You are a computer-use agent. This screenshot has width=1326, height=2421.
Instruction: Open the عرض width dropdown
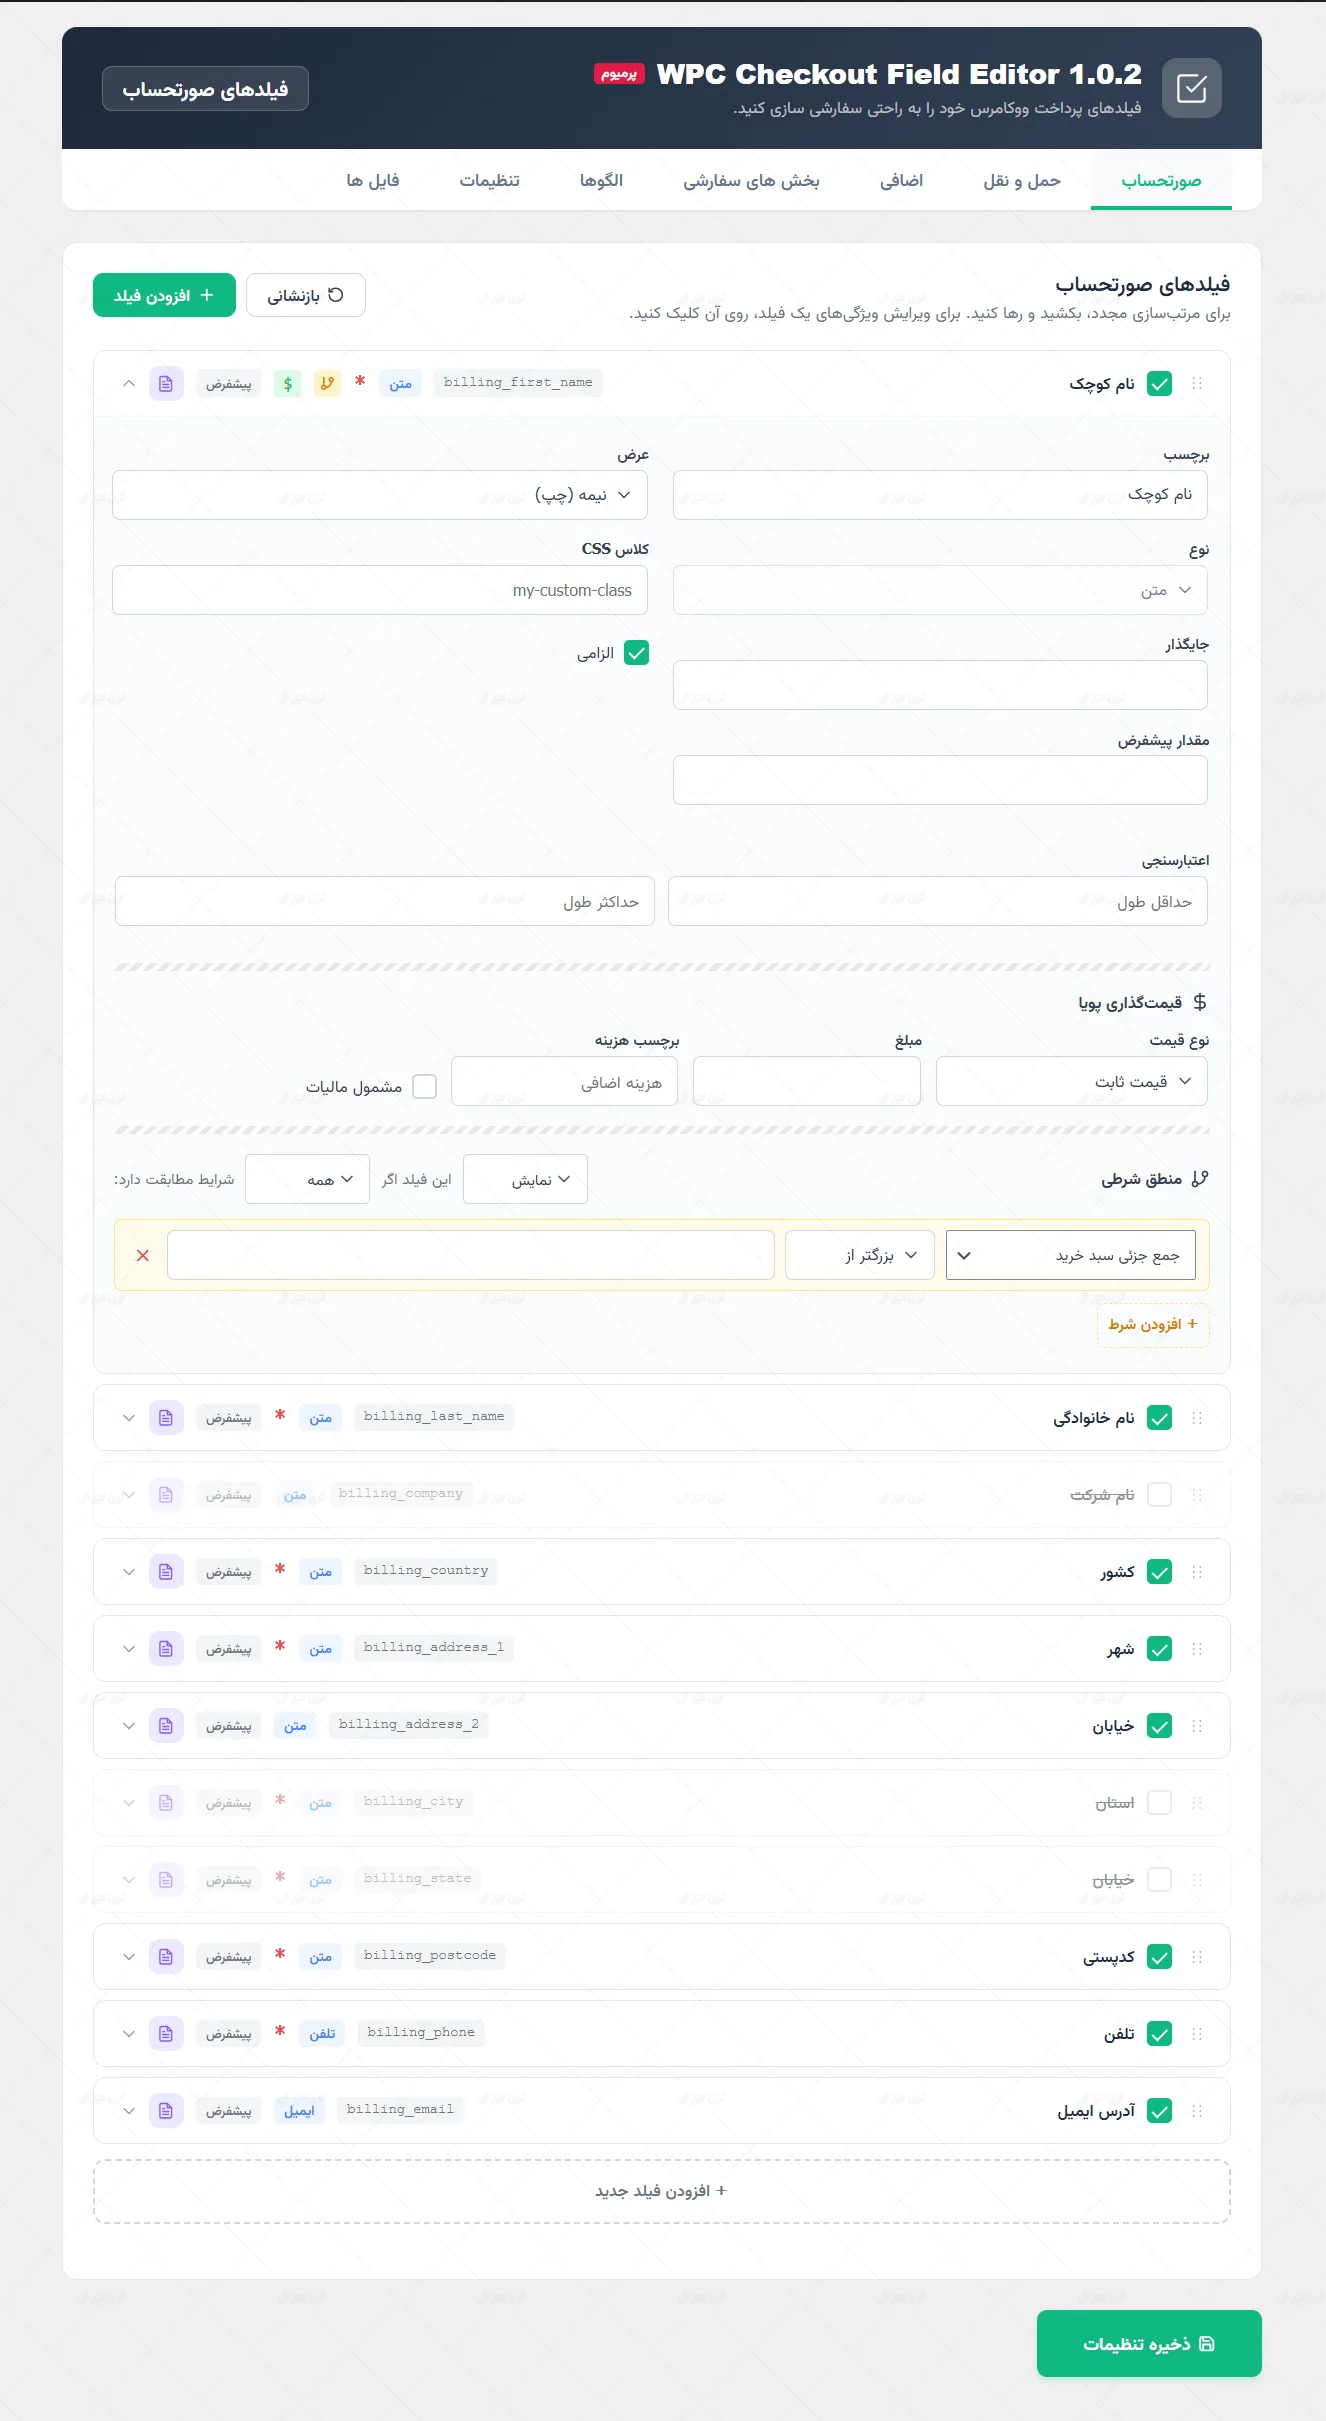point(380,495)
